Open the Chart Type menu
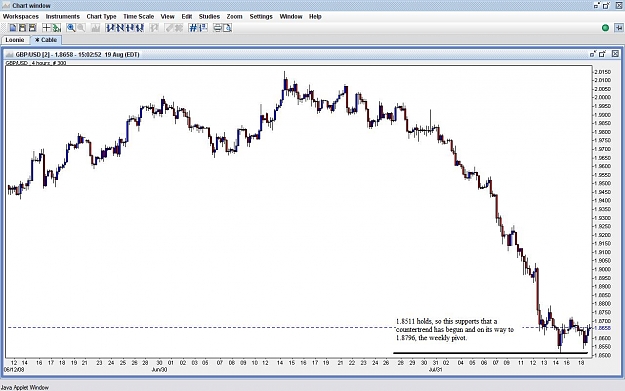625x391 pixels. coord(101,16)
